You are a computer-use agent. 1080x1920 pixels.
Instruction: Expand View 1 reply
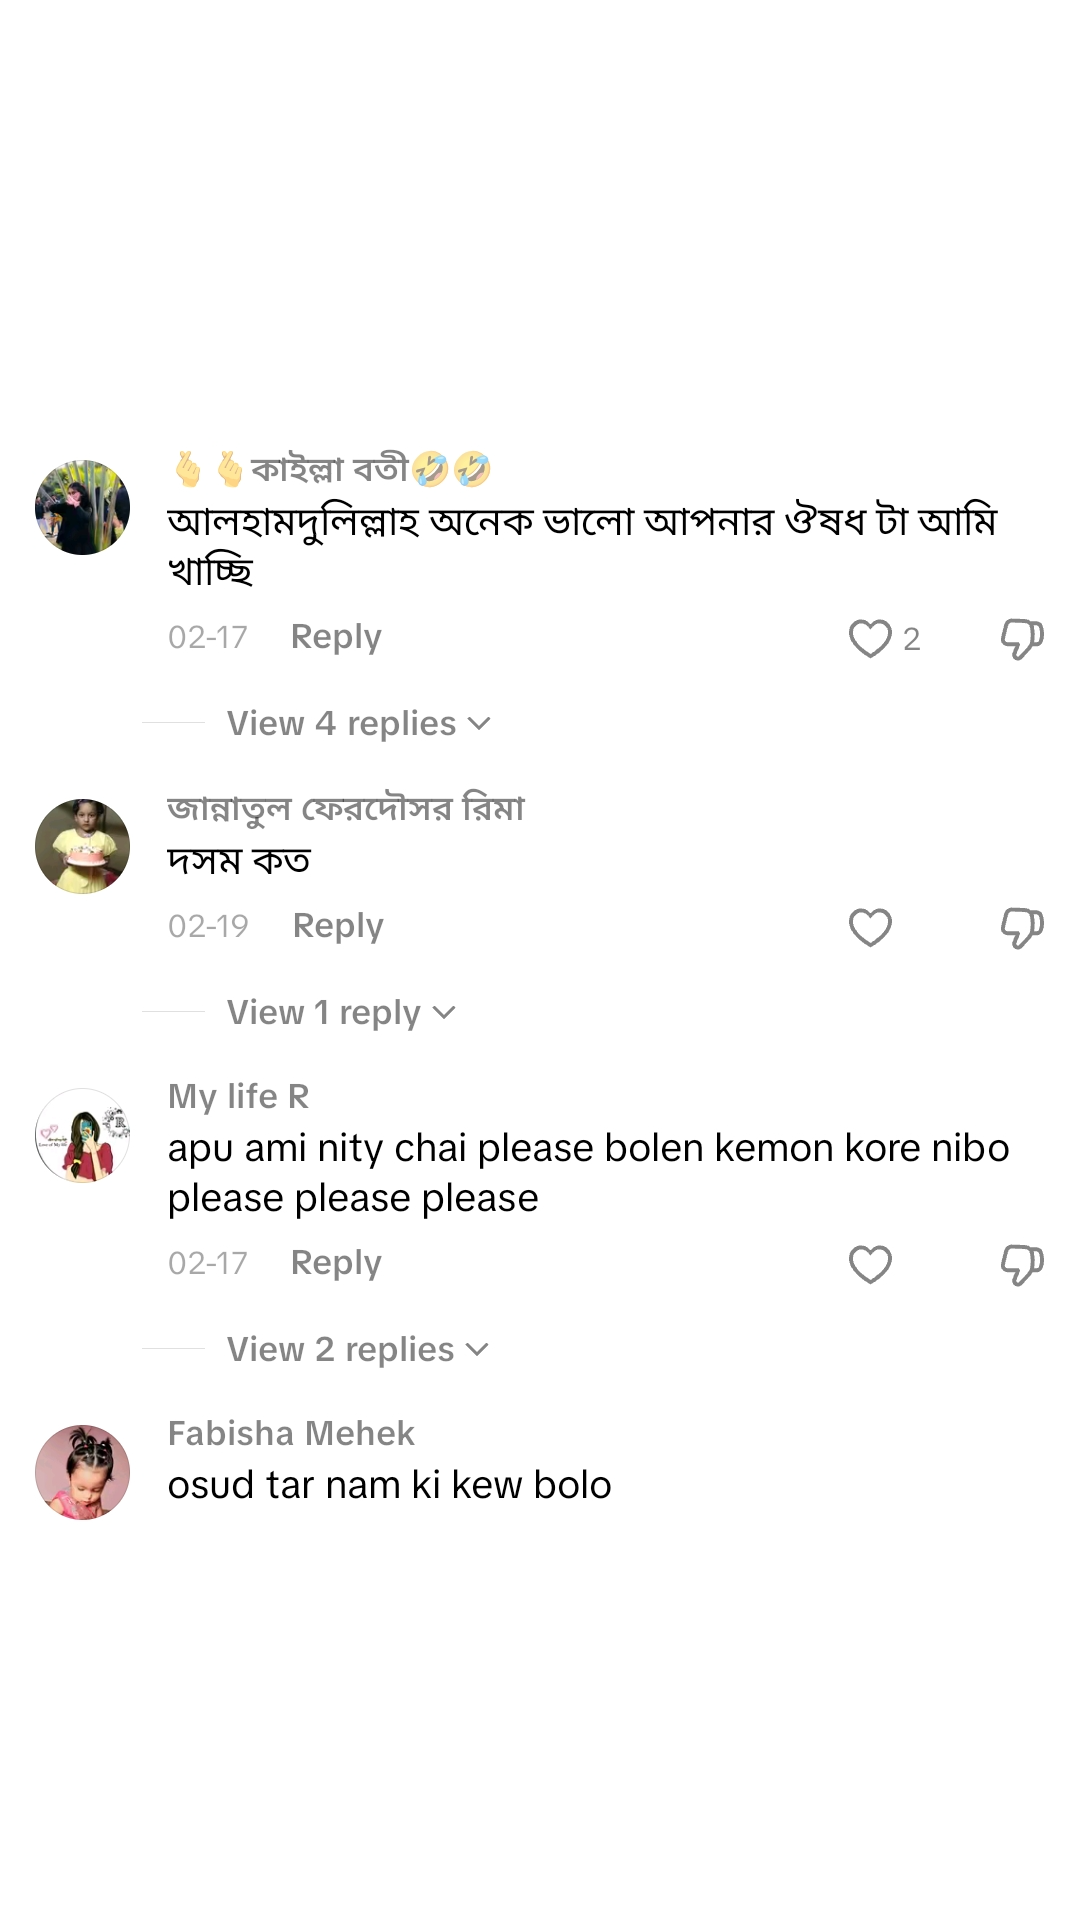(340, 1012)
